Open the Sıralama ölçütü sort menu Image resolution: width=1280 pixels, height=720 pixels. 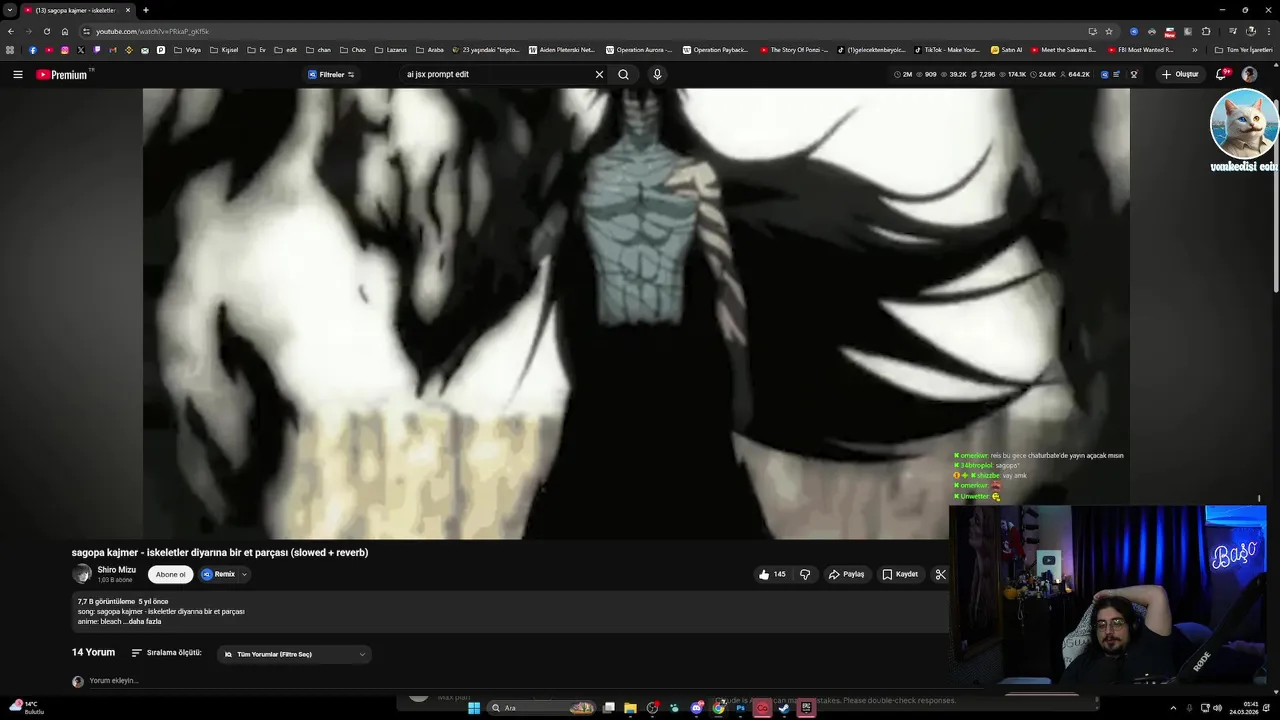(166, 653)
